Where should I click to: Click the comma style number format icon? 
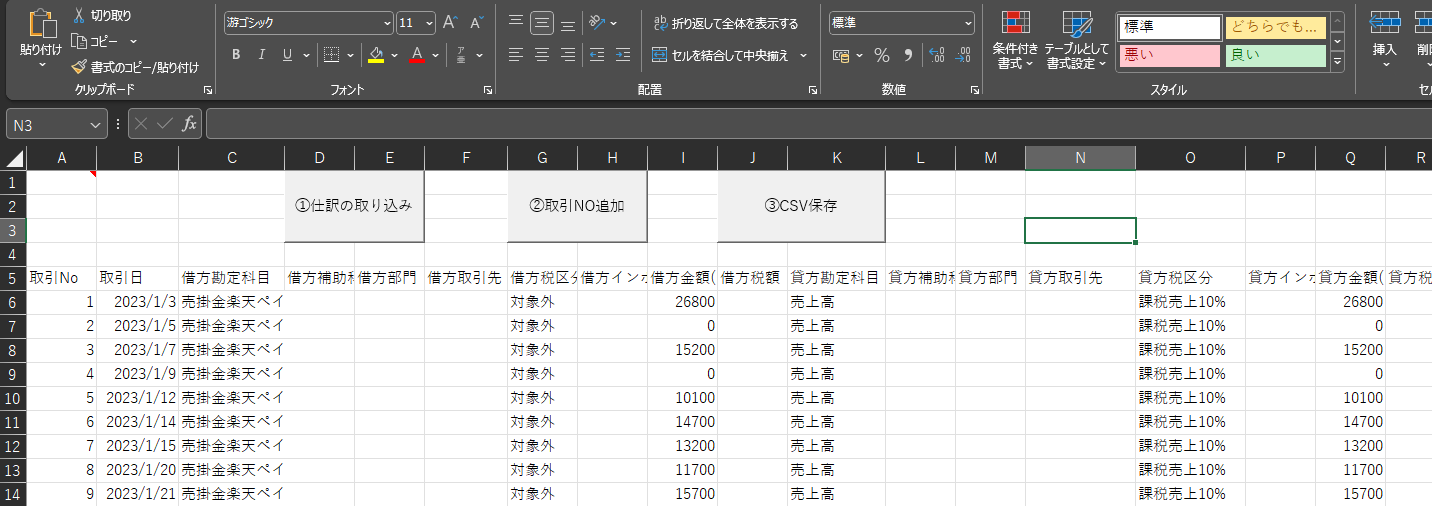coord(908,55)
